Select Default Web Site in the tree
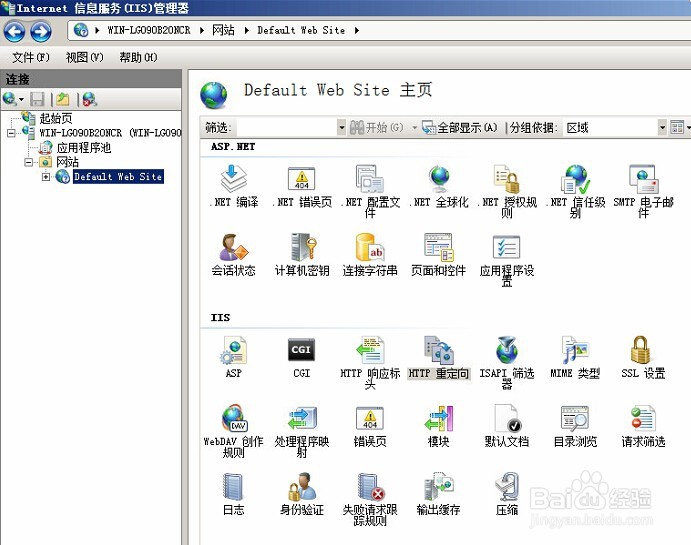Image resolution: width=691 pixels, height=545 pixels. point(118,177)
